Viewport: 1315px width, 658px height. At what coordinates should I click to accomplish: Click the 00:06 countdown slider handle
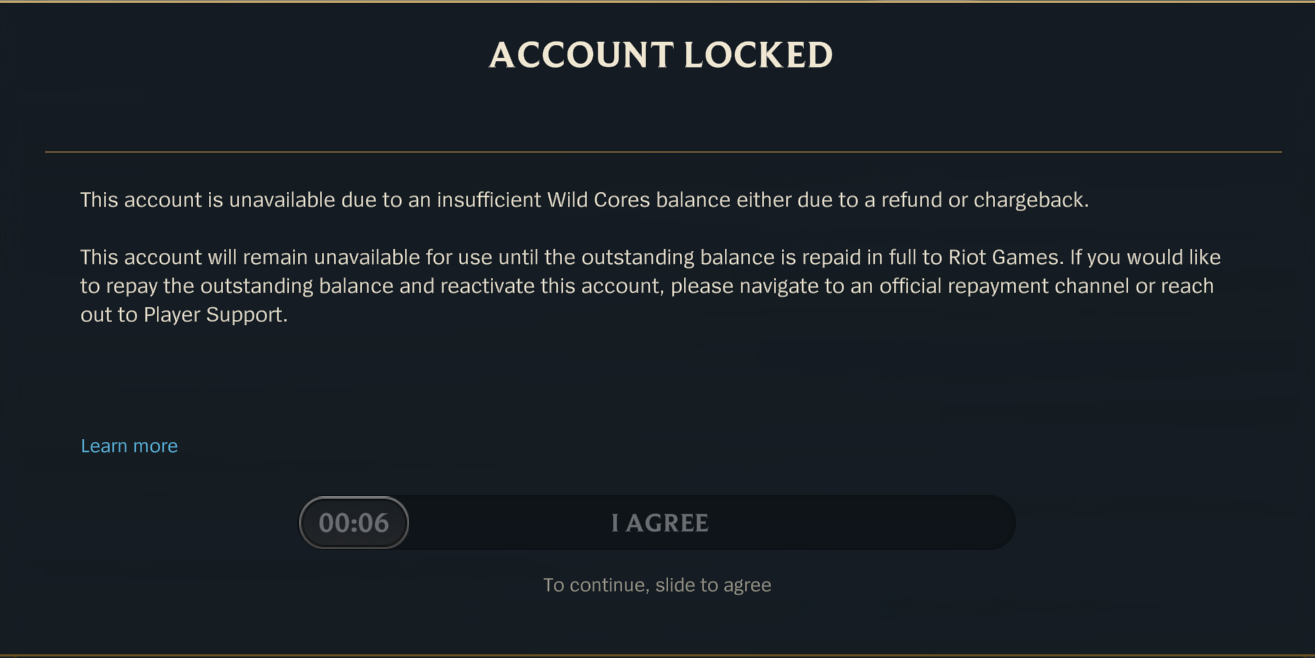coord(354,522)
